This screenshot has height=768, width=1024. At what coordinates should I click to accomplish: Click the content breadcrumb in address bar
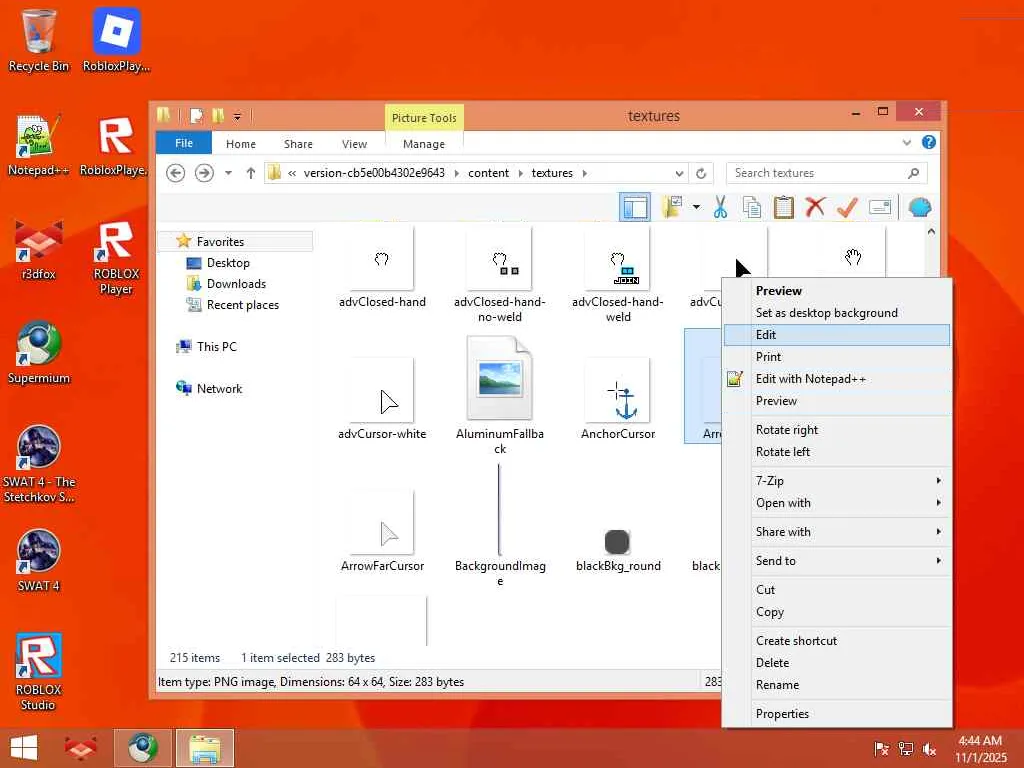point(488,173)
